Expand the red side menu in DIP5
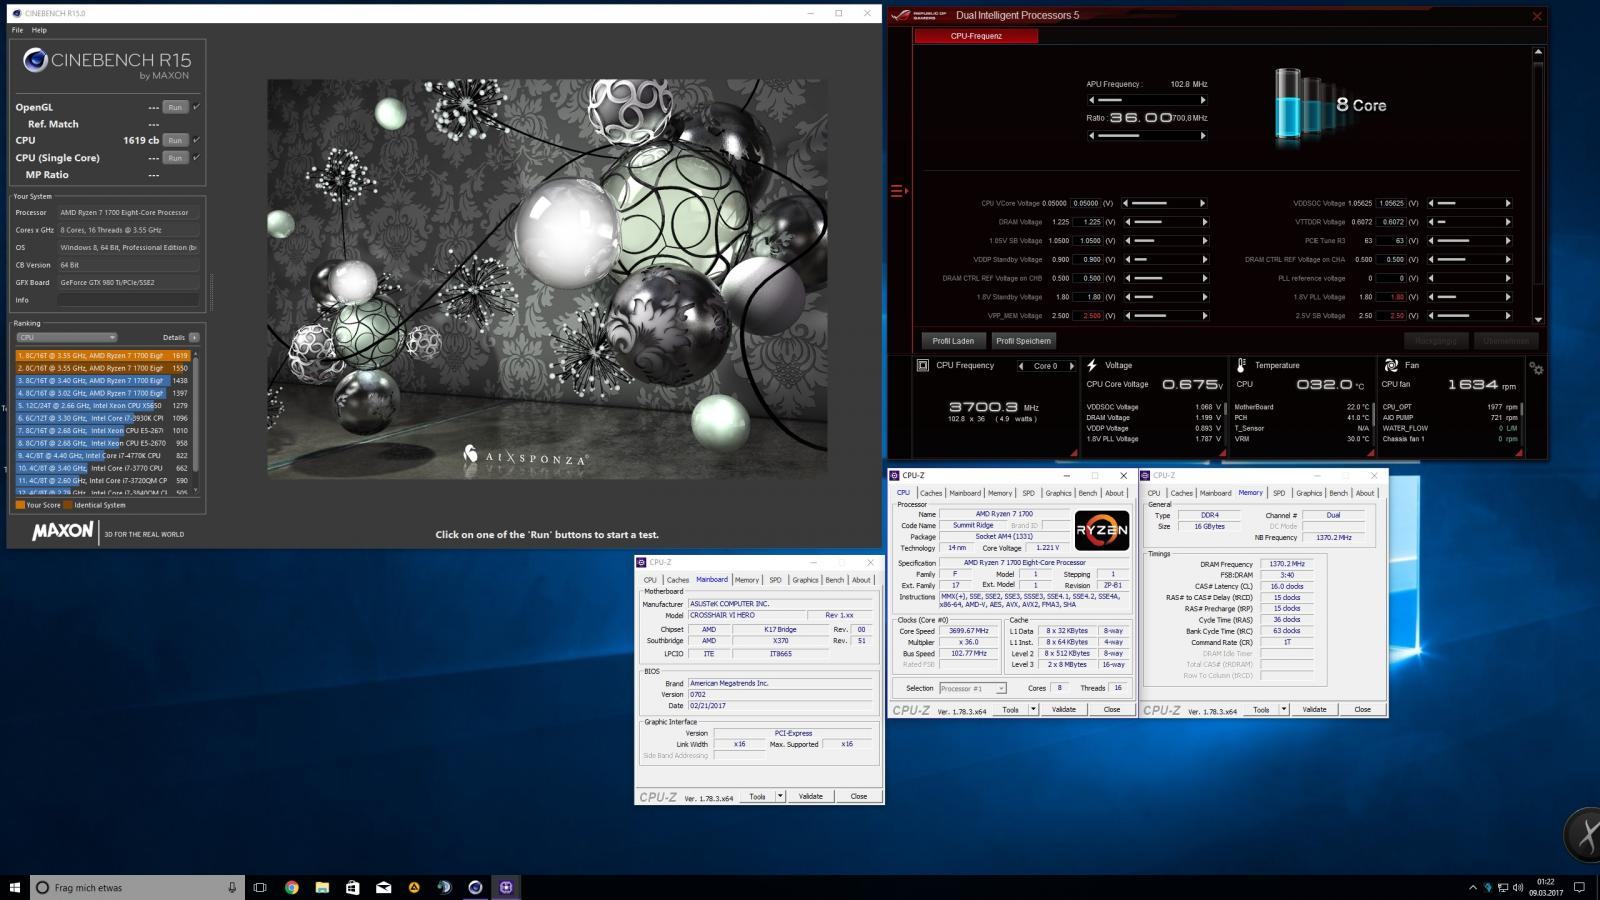Image resolution: width=1600 pixels, height=900 pixels. click(x=898, y=190)
